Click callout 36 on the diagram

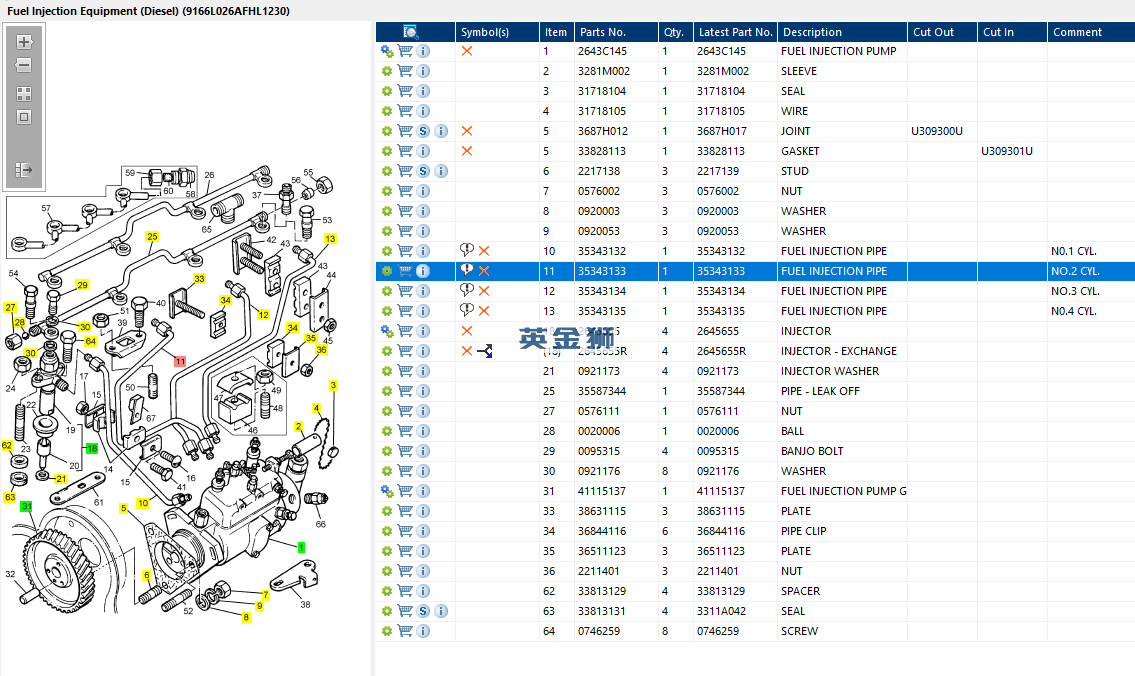point(321,350)
